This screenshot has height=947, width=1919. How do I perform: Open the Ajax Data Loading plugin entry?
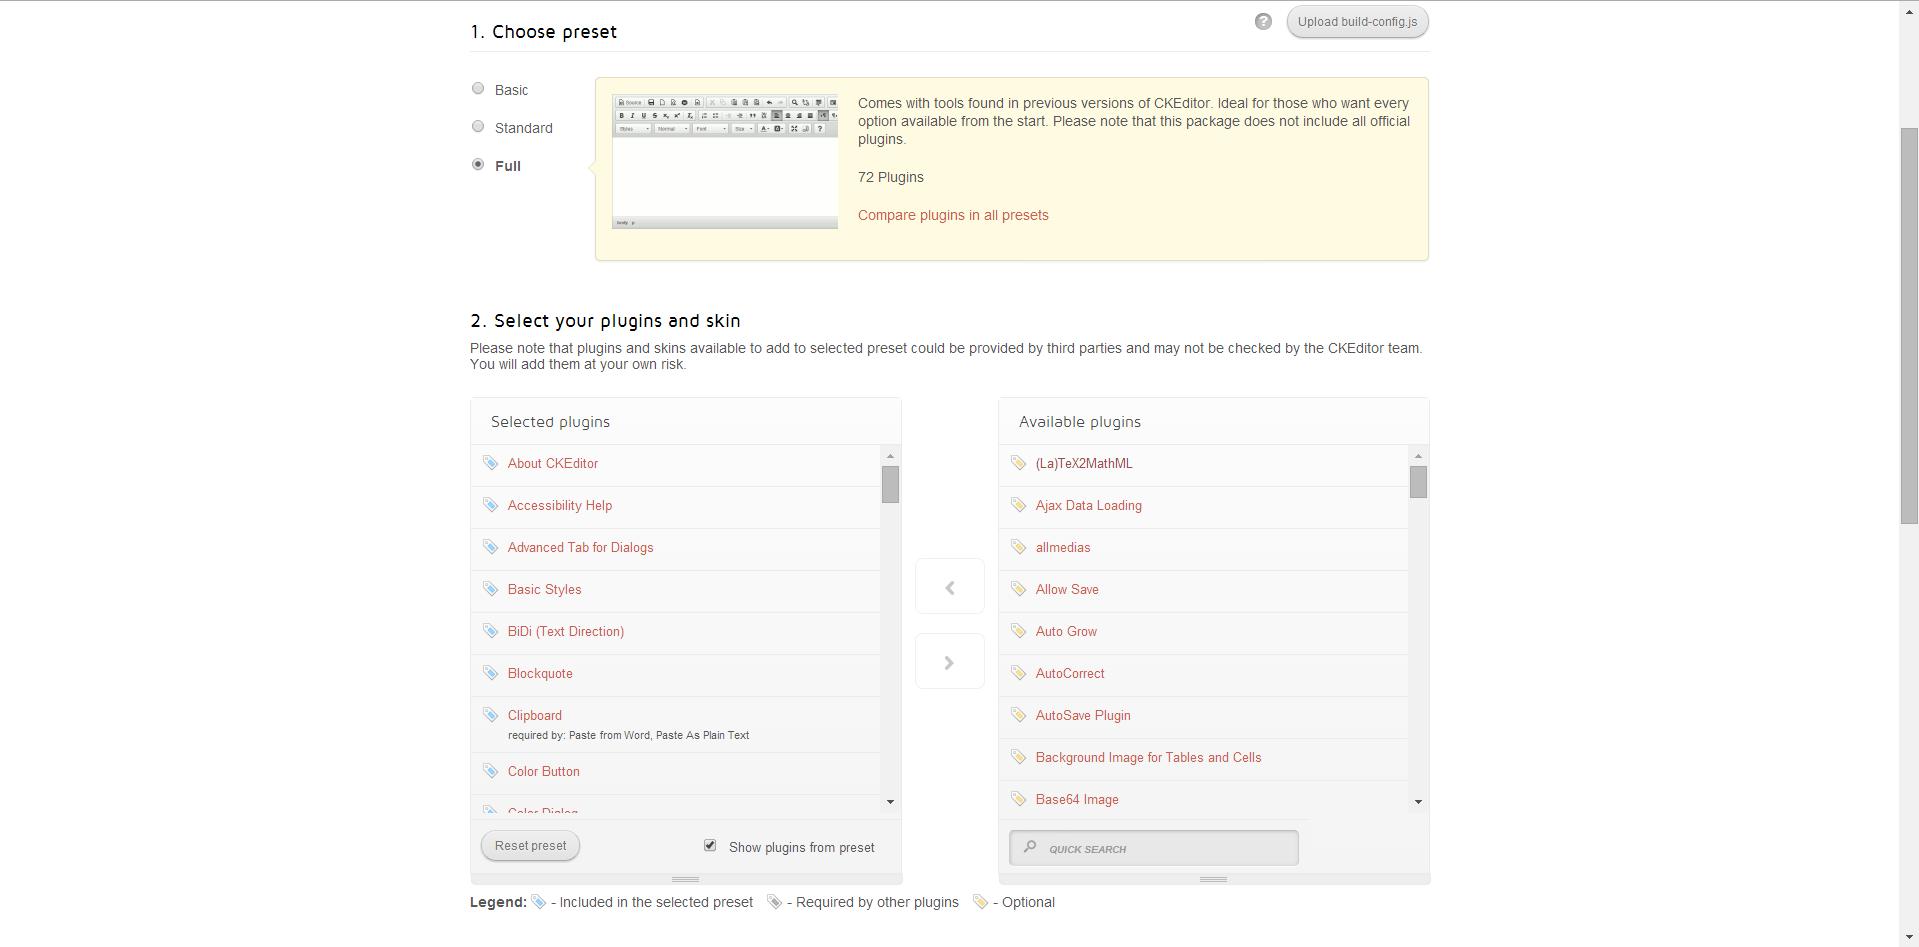1088,506
